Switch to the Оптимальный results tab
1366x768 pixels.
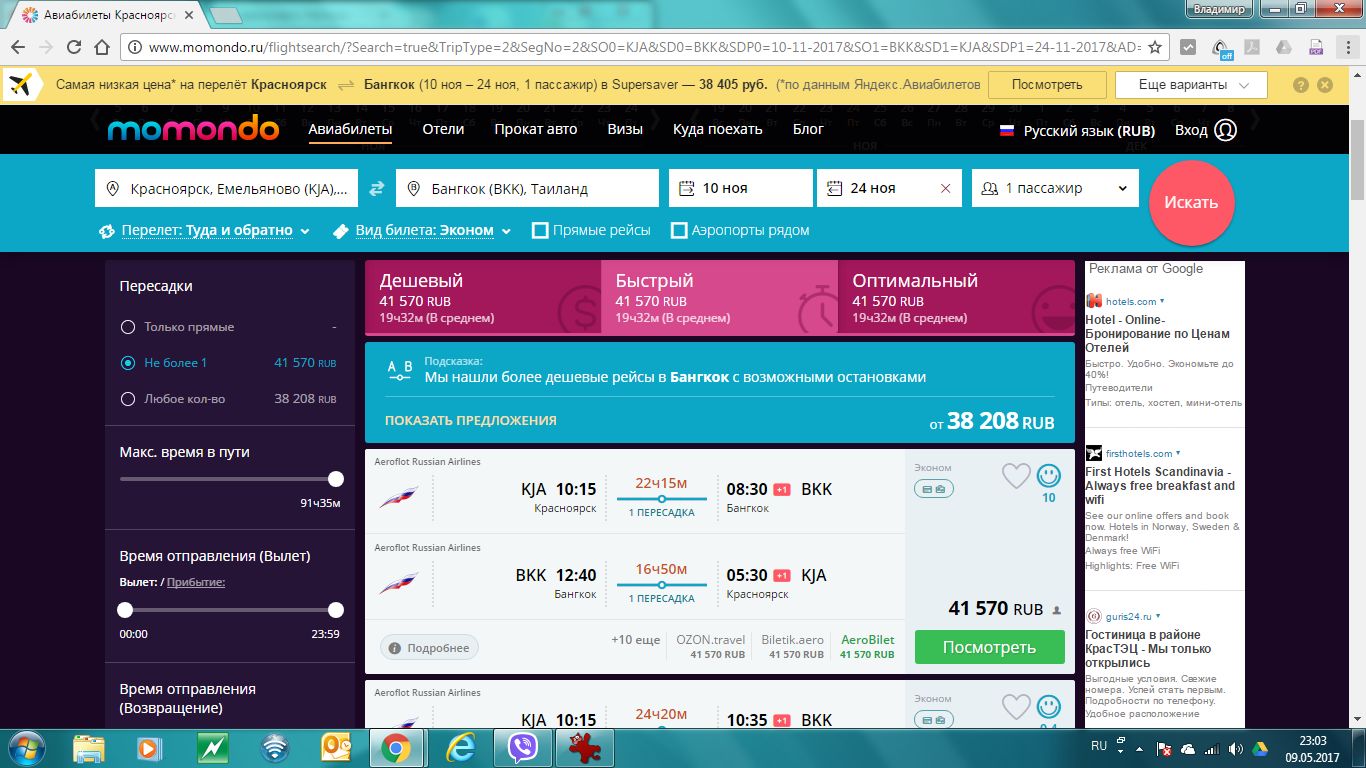[956, 296]
